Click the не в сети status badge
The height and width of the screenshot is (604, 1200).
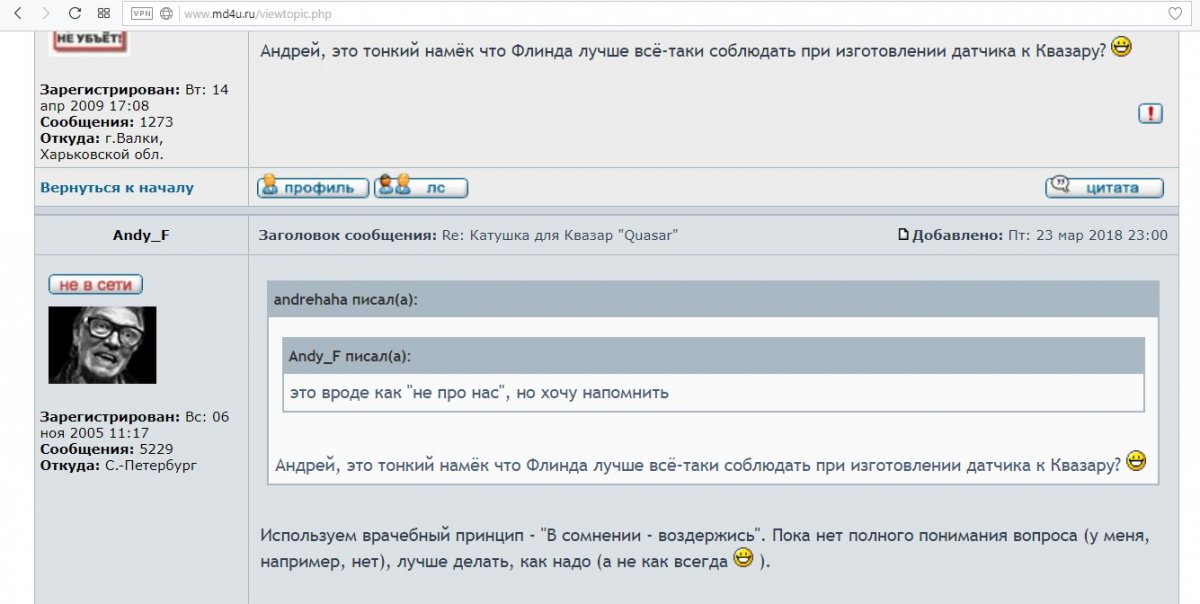[x=96, y=285]
